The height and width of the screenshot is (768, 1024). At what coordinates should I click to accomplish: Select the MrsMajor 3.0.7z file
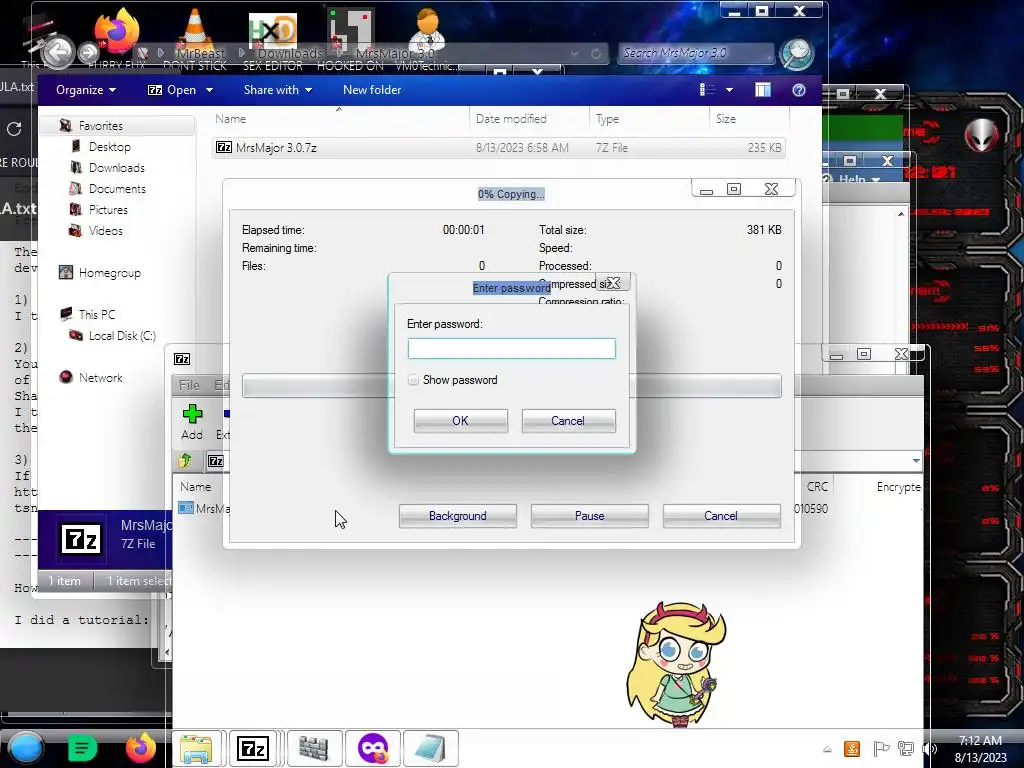[x=498, y=148]
